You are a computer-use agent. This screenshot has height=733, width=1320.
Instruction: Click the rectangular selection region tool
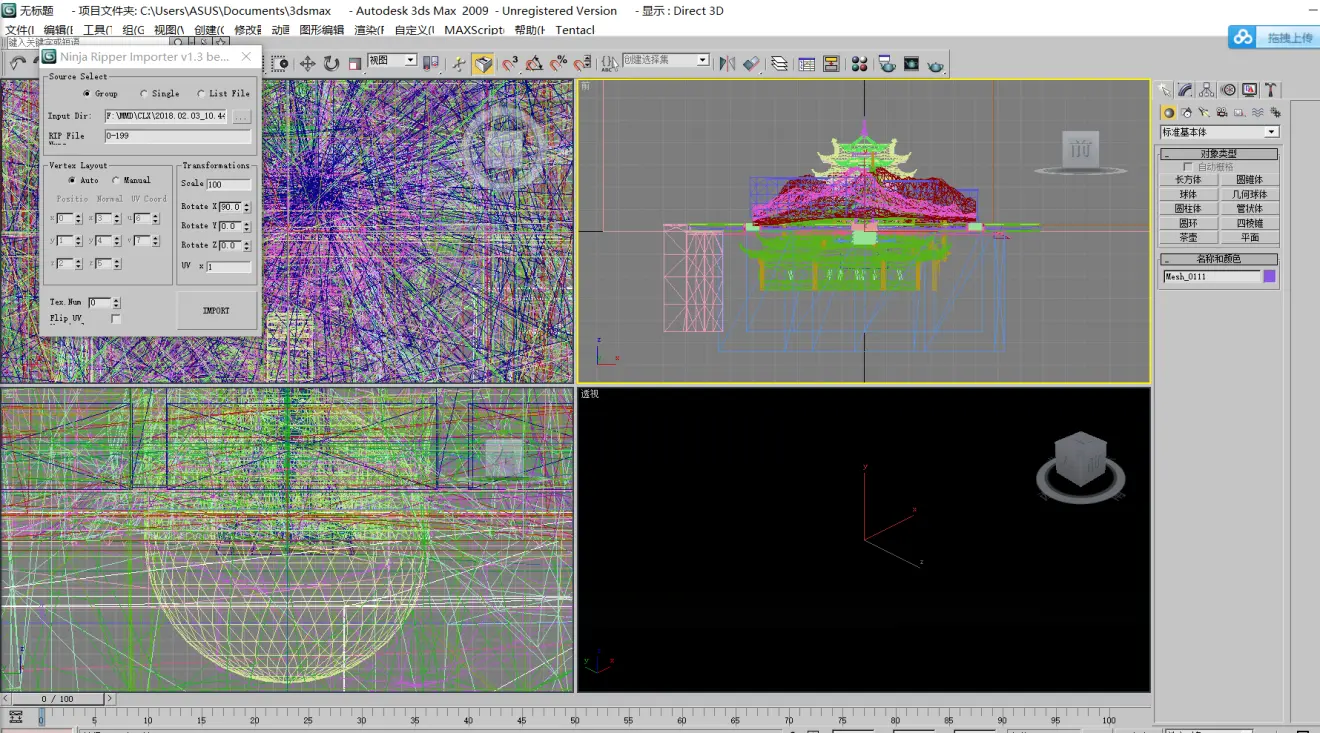280,64
